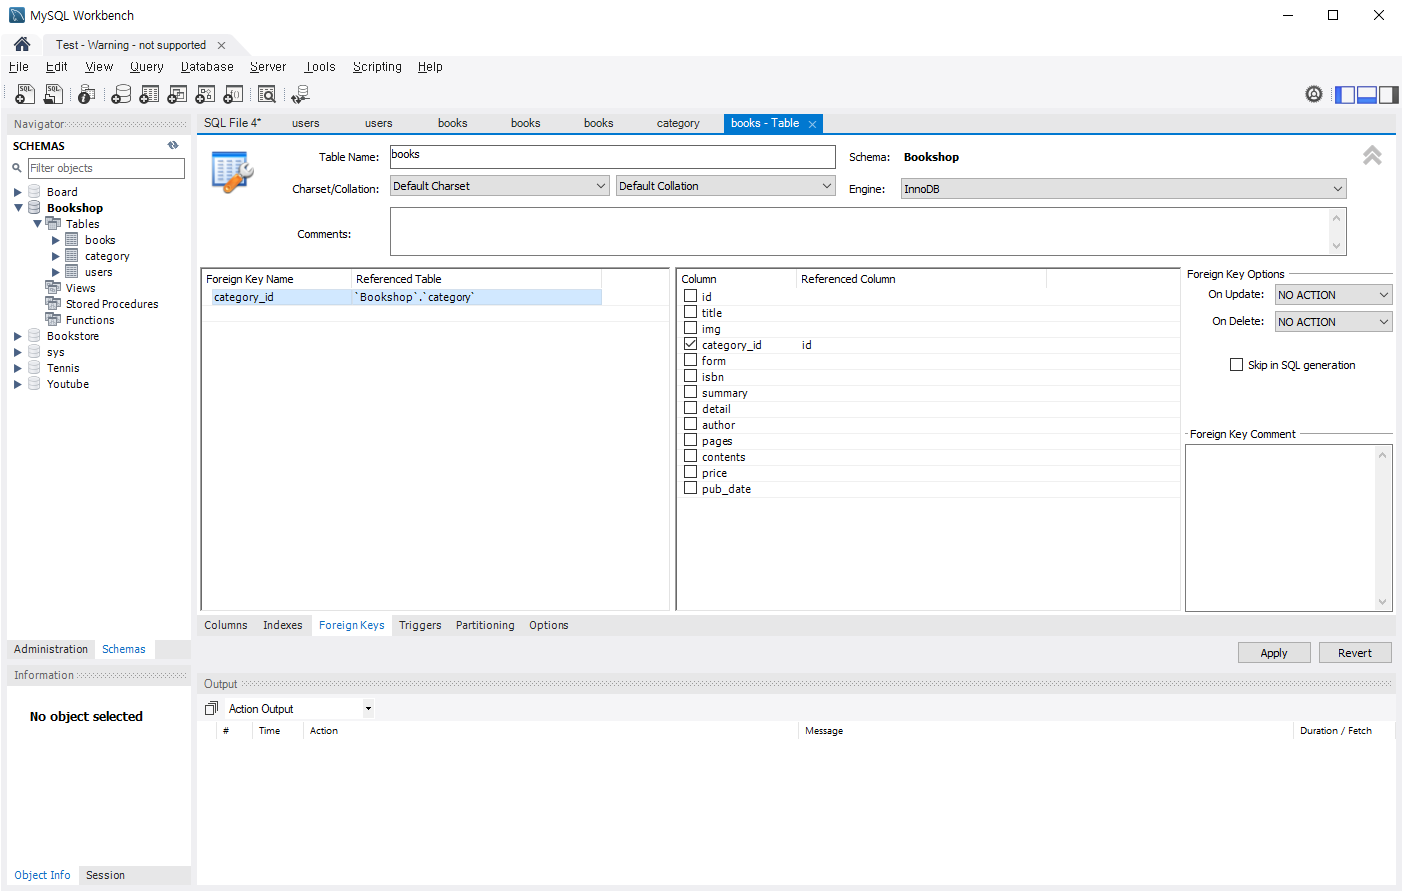The width and height of the screenshot is (1403, 892).
Task: Open the Query menu
Action: (146, 67)
